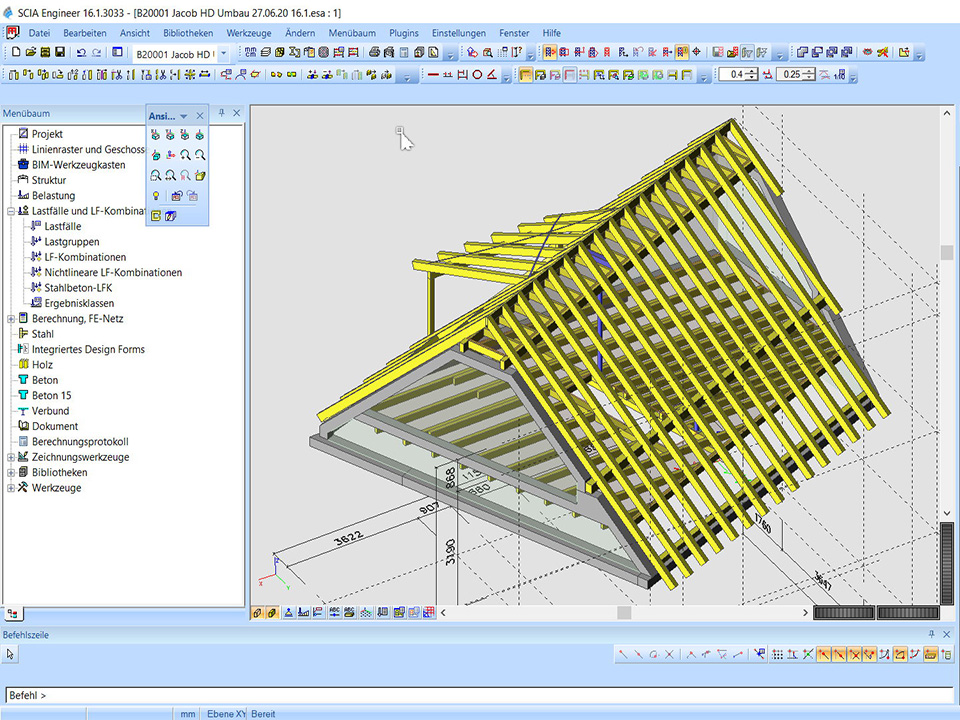Open the Bibliotheken menu
The height and width of the screenshot is (720, 960).
pyautogui.click(x=188, y=33)
